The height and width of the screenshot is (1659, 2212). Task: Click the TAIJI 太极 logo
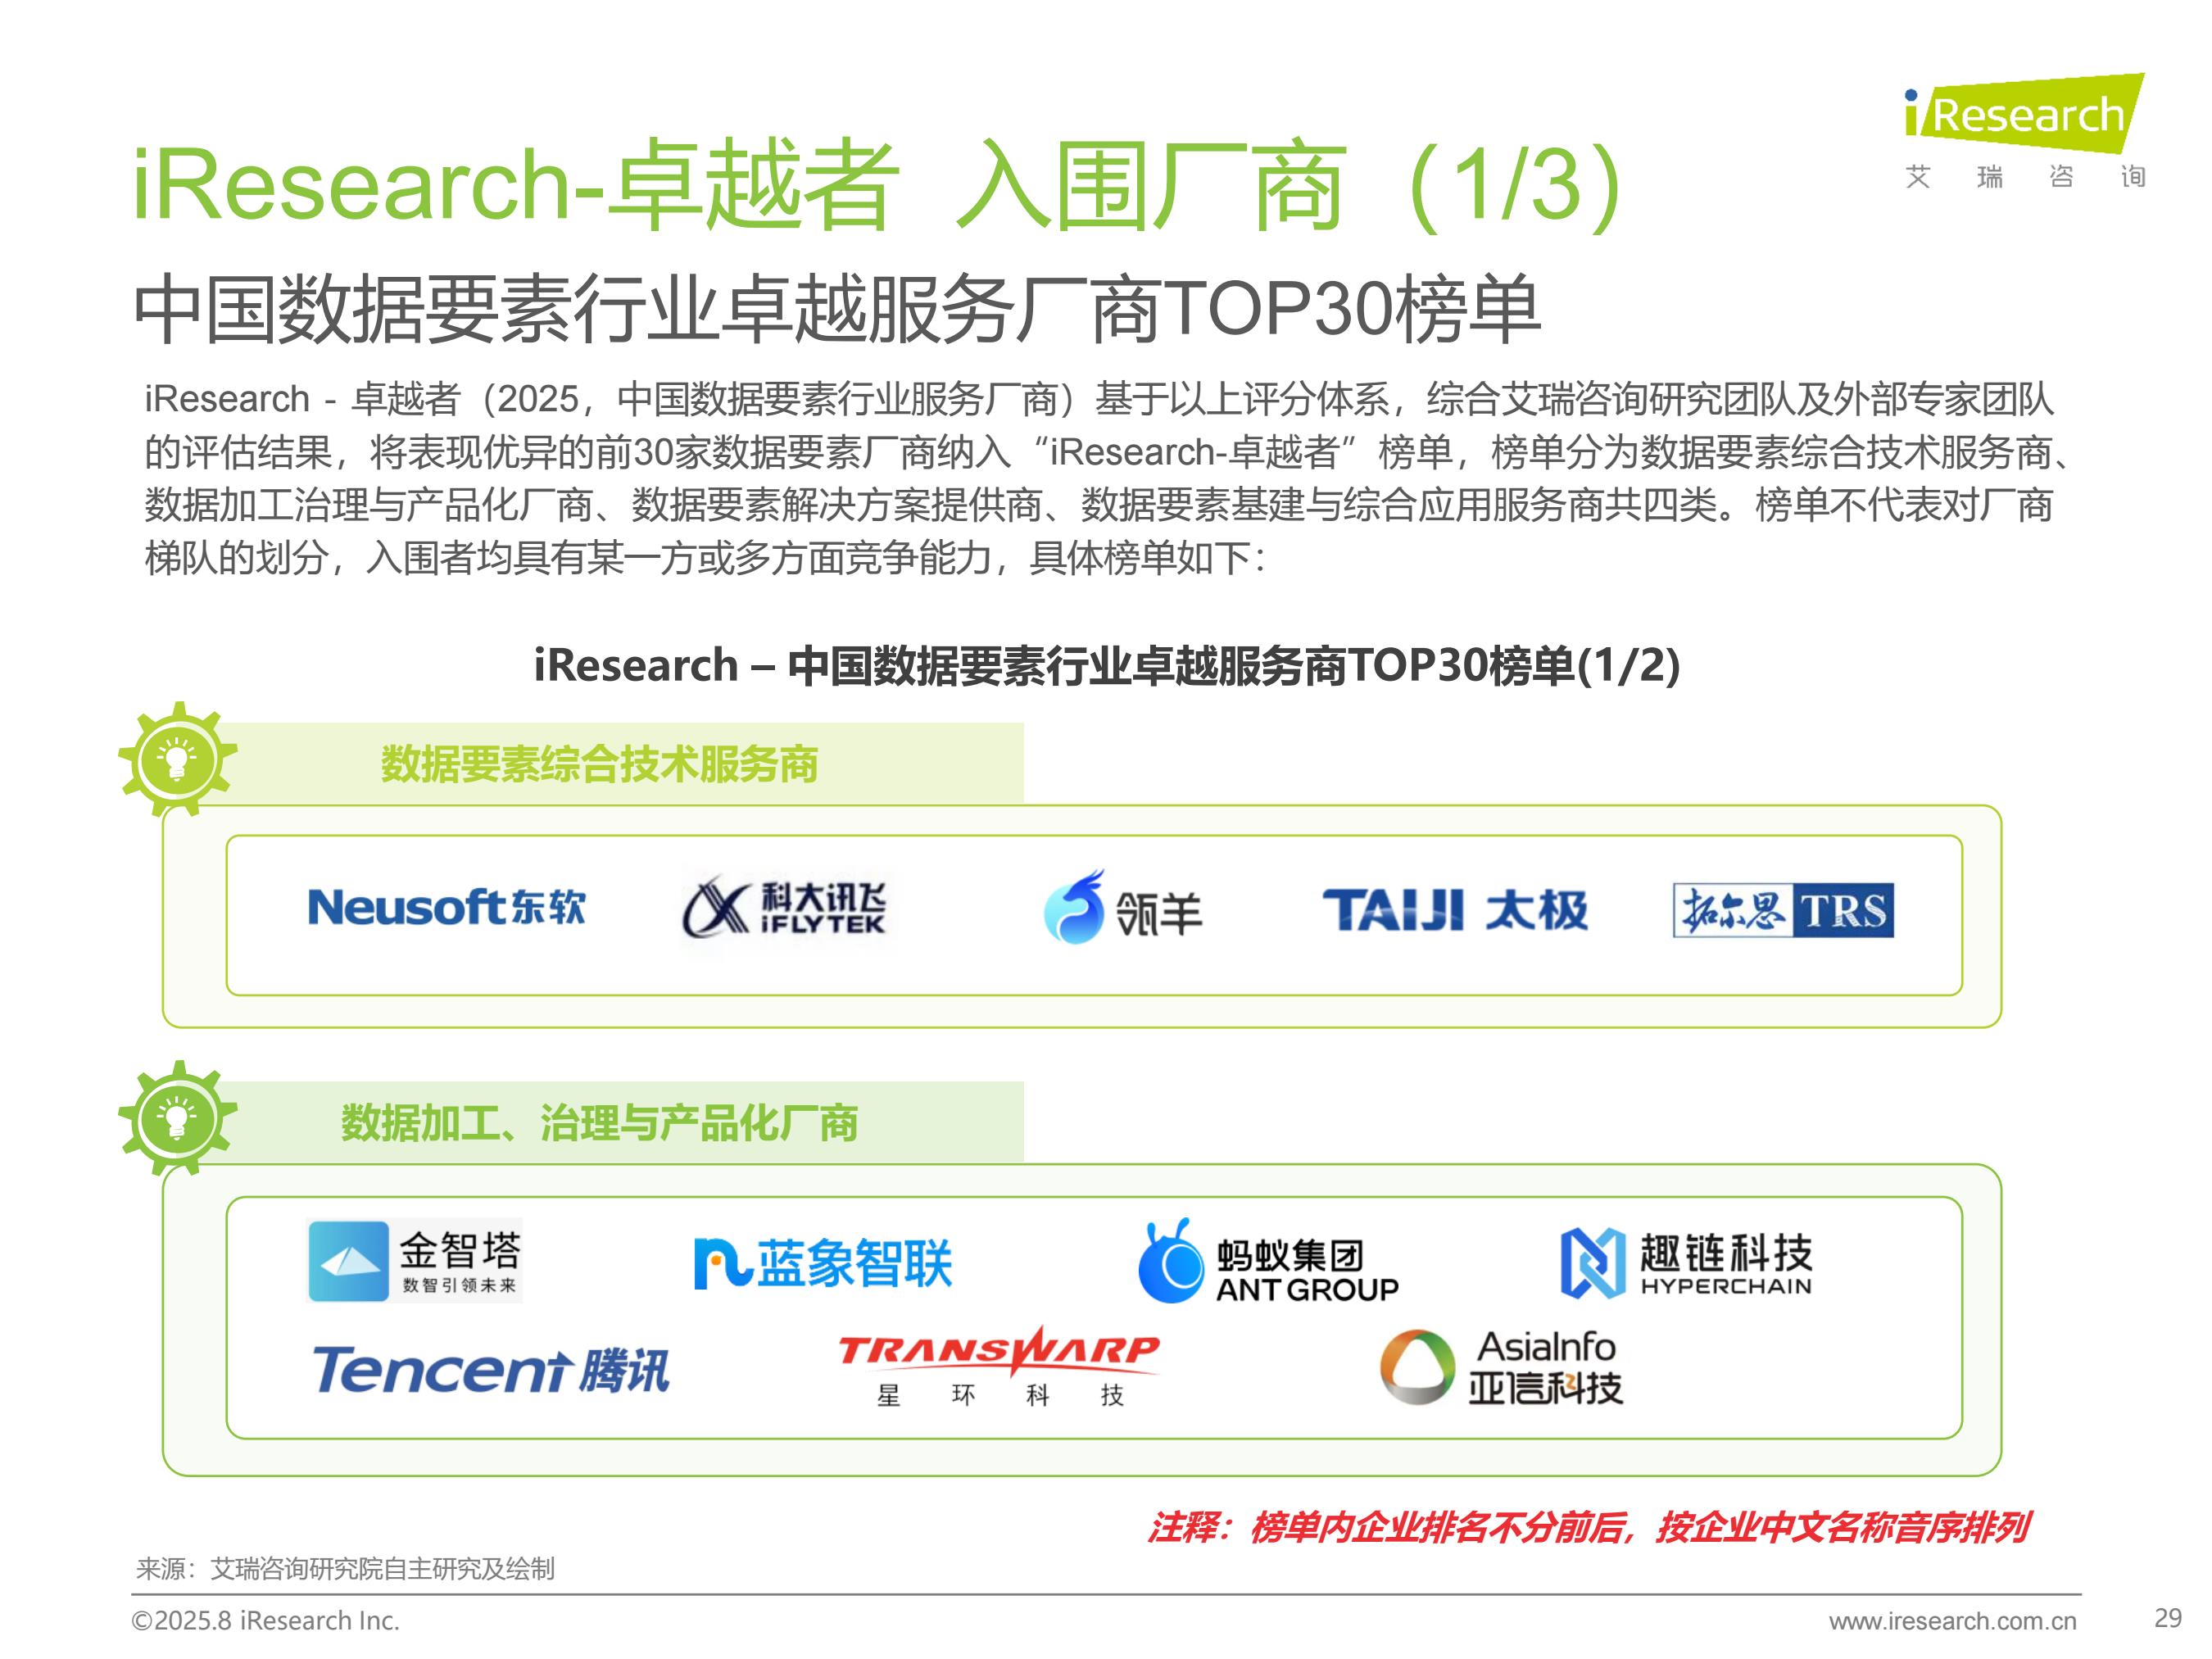[x=1455, y=910]
